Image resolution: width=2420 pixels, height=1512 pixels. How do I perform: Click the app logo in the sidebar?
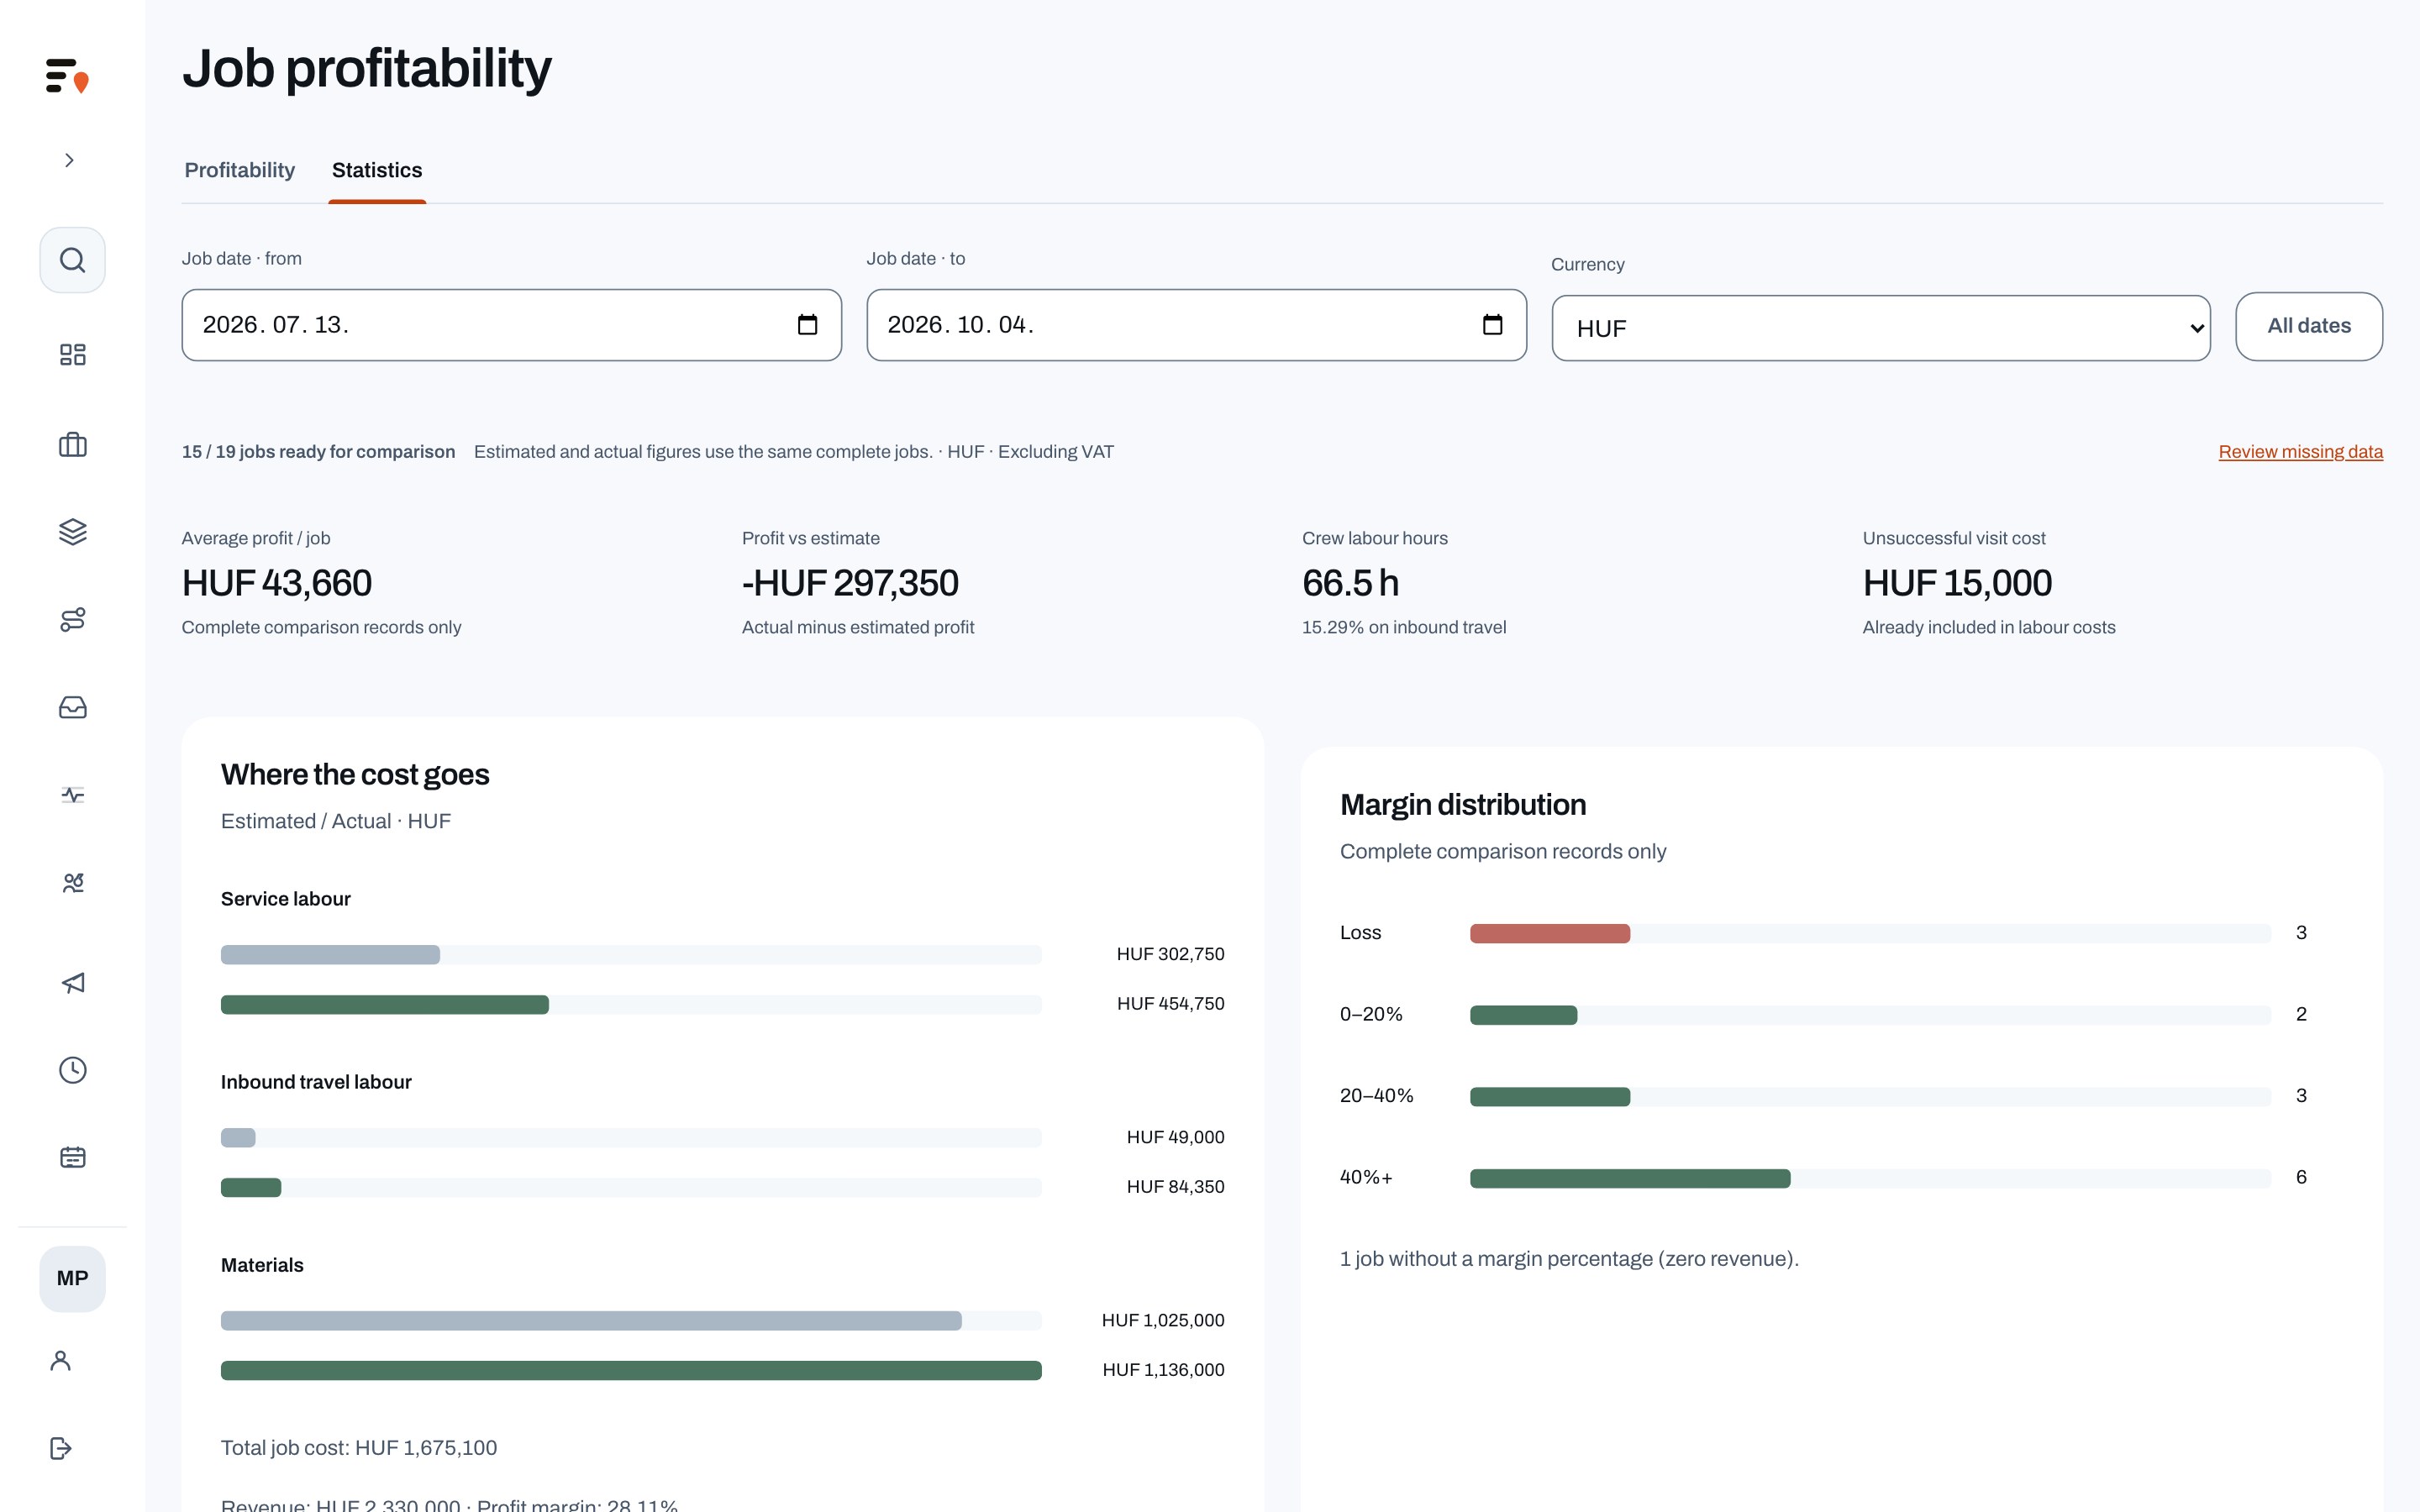pyautogui.click(x=67, y=76)
